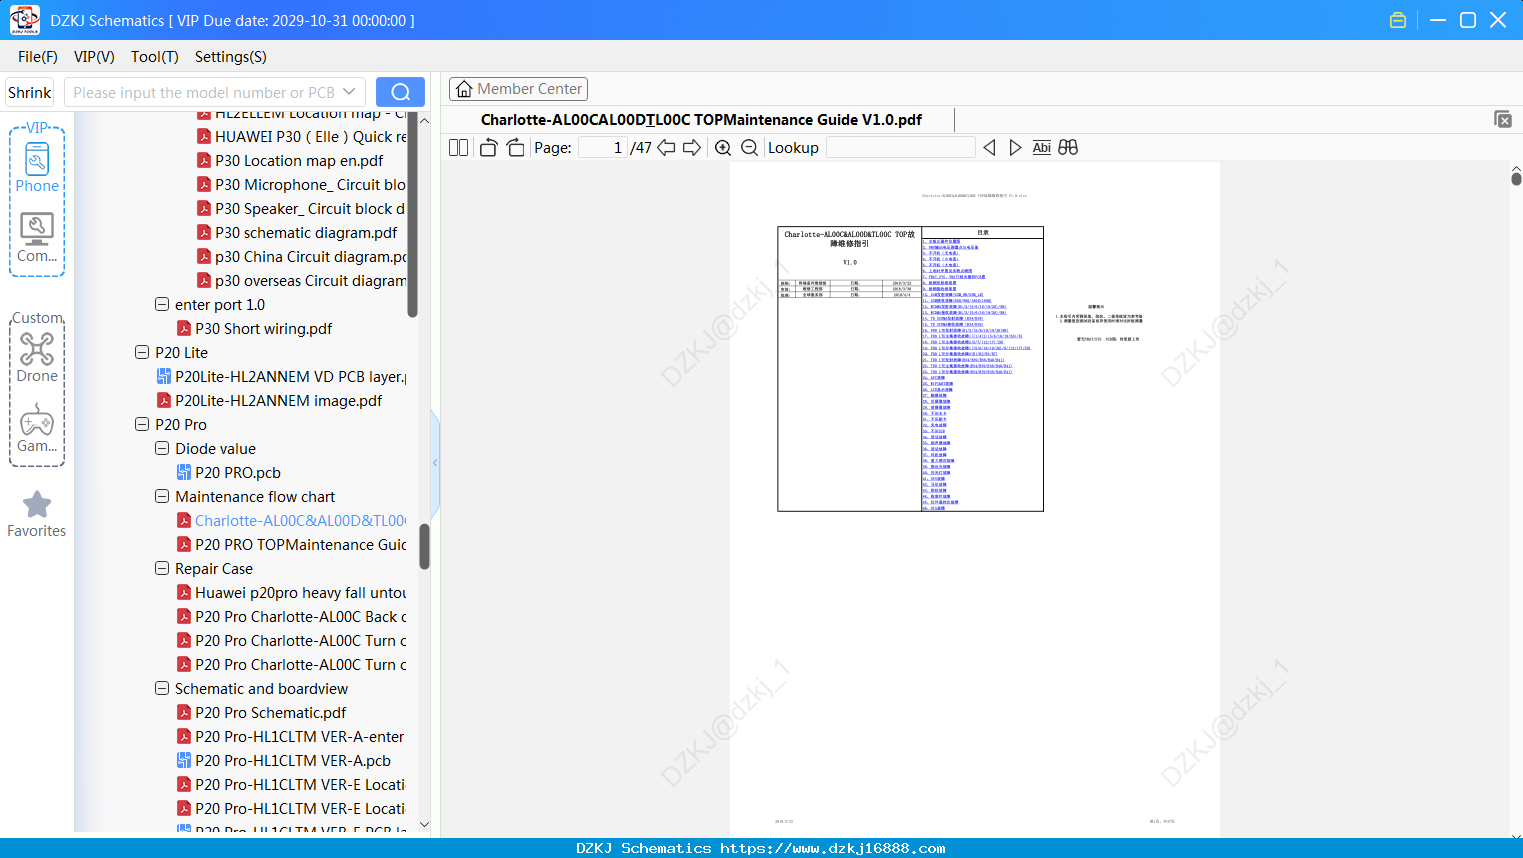Click the yellow toolbox icon in title bar
The height and width of the screenshot is (858, 1523).
[x=1398, y=20]
